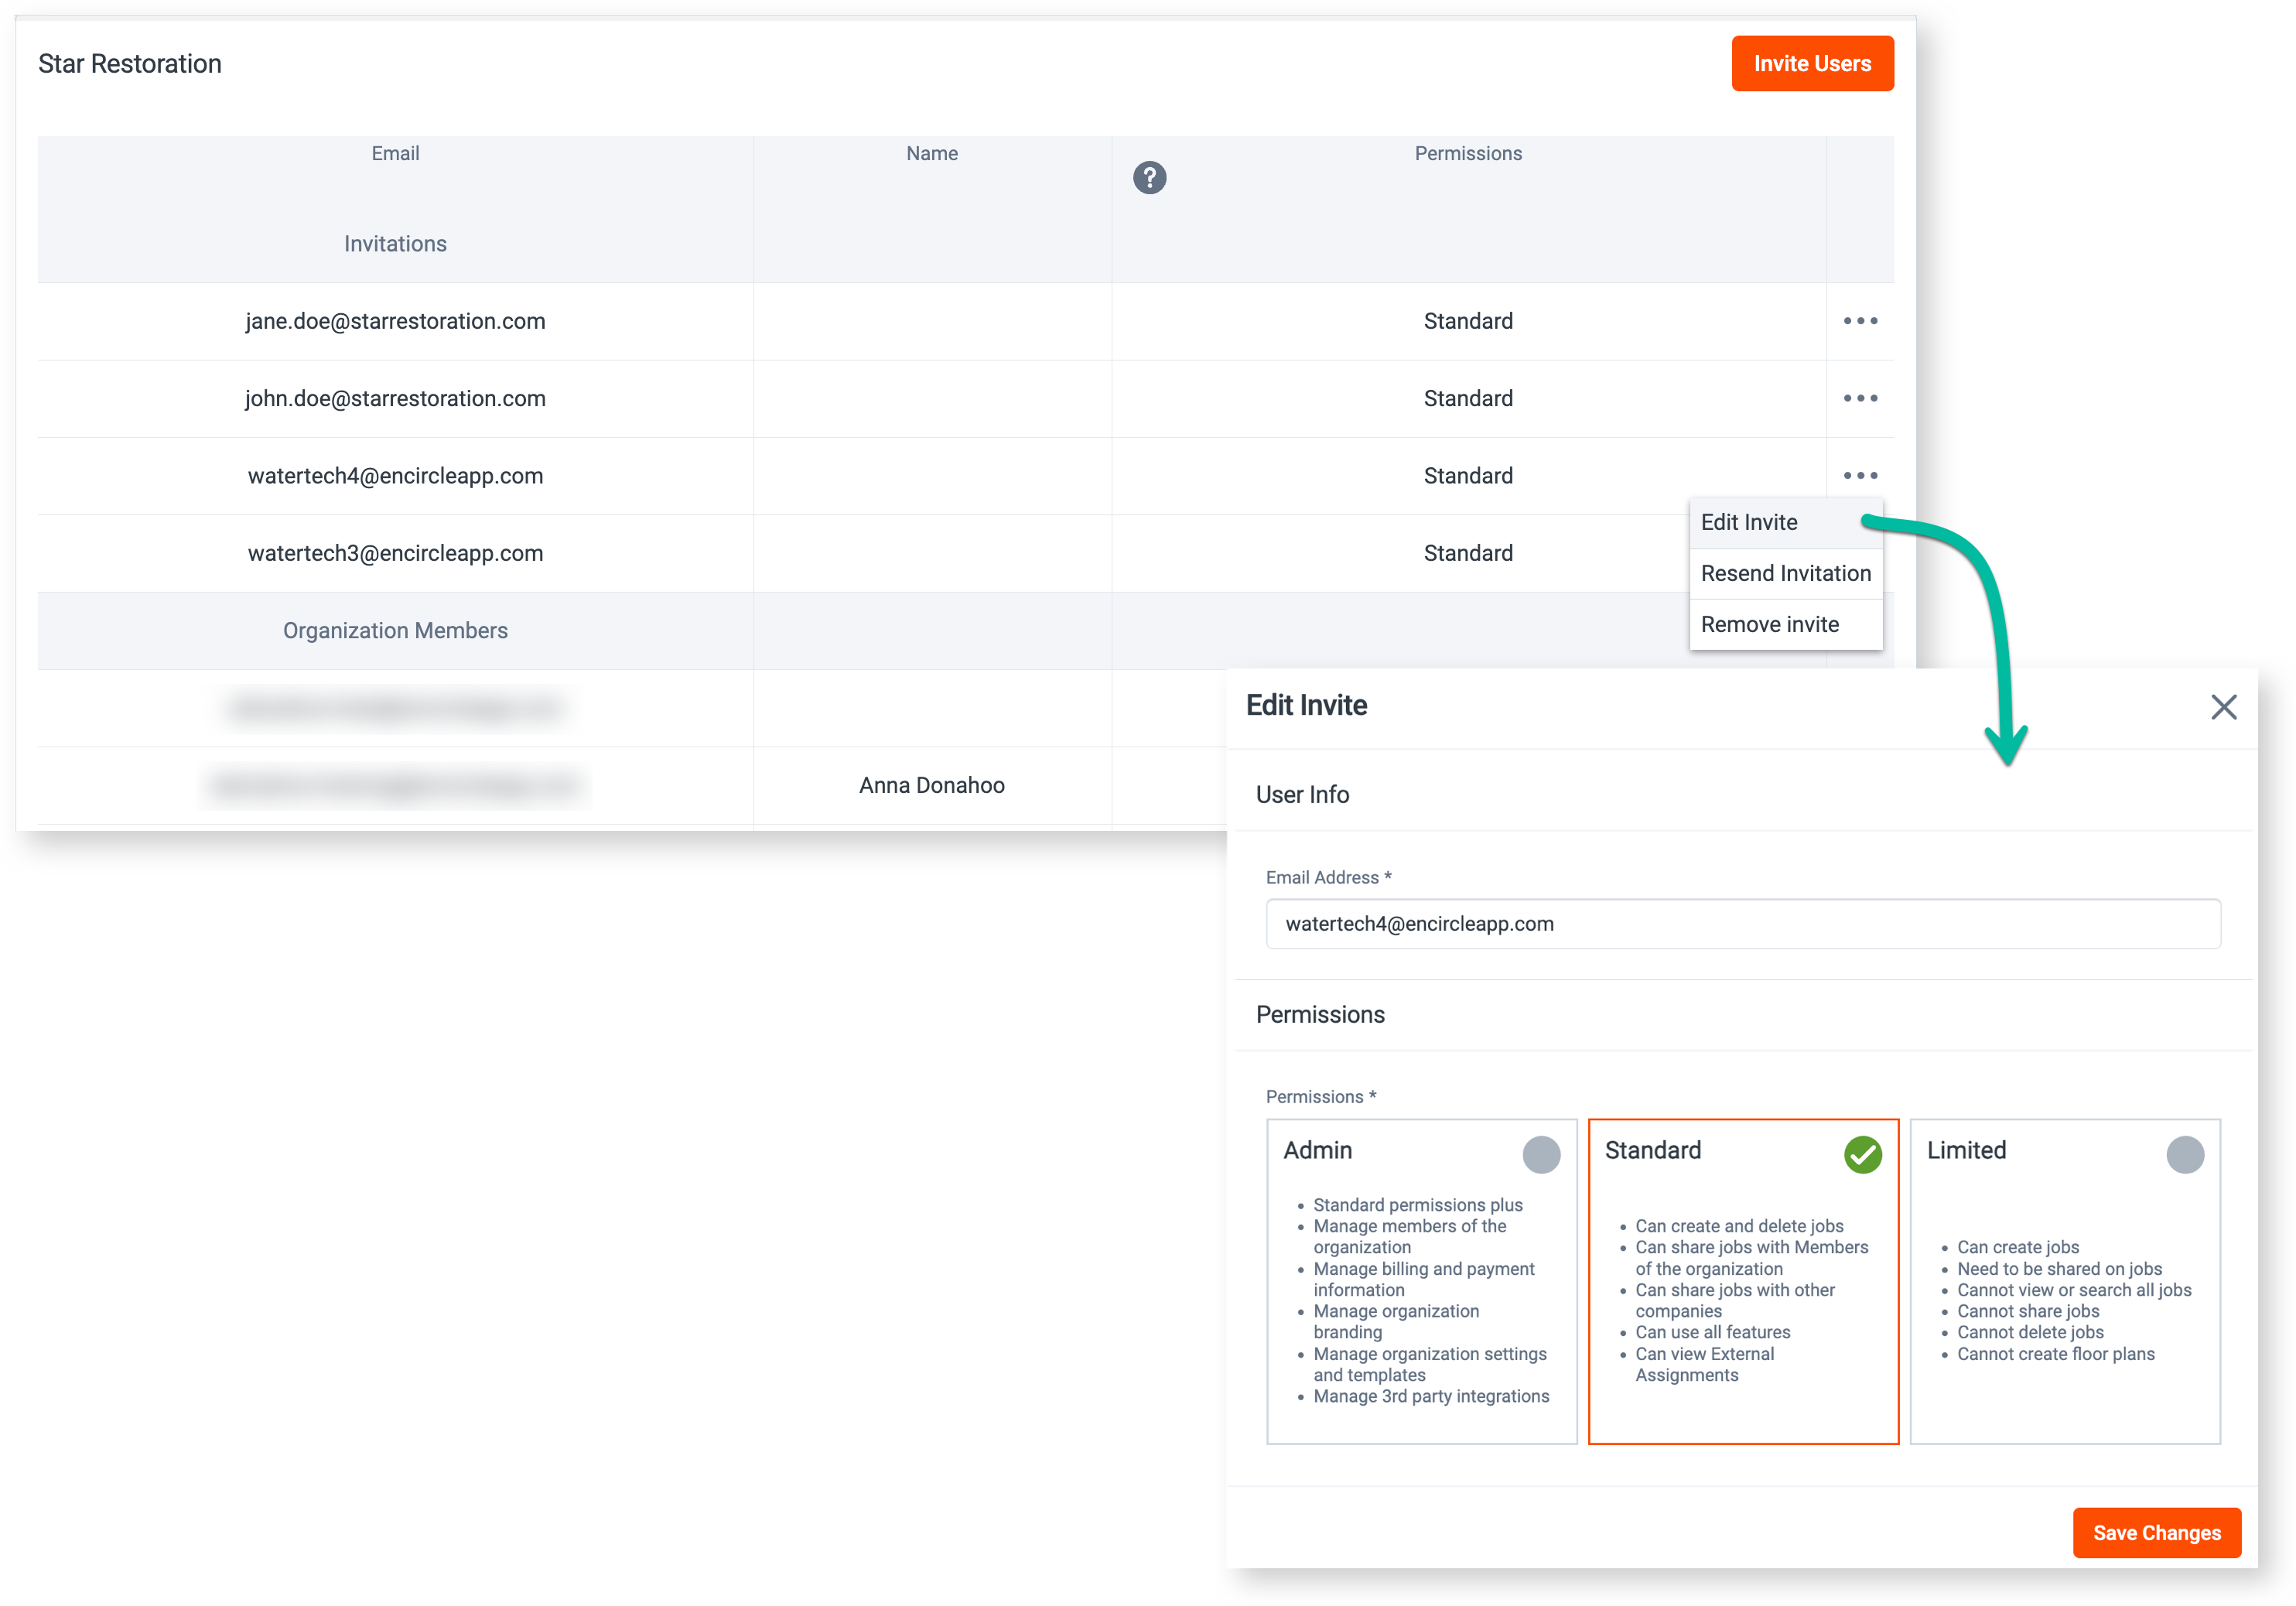Select the Admin permissions card
The image size is (2296, 1606).
point(1421,1300)
